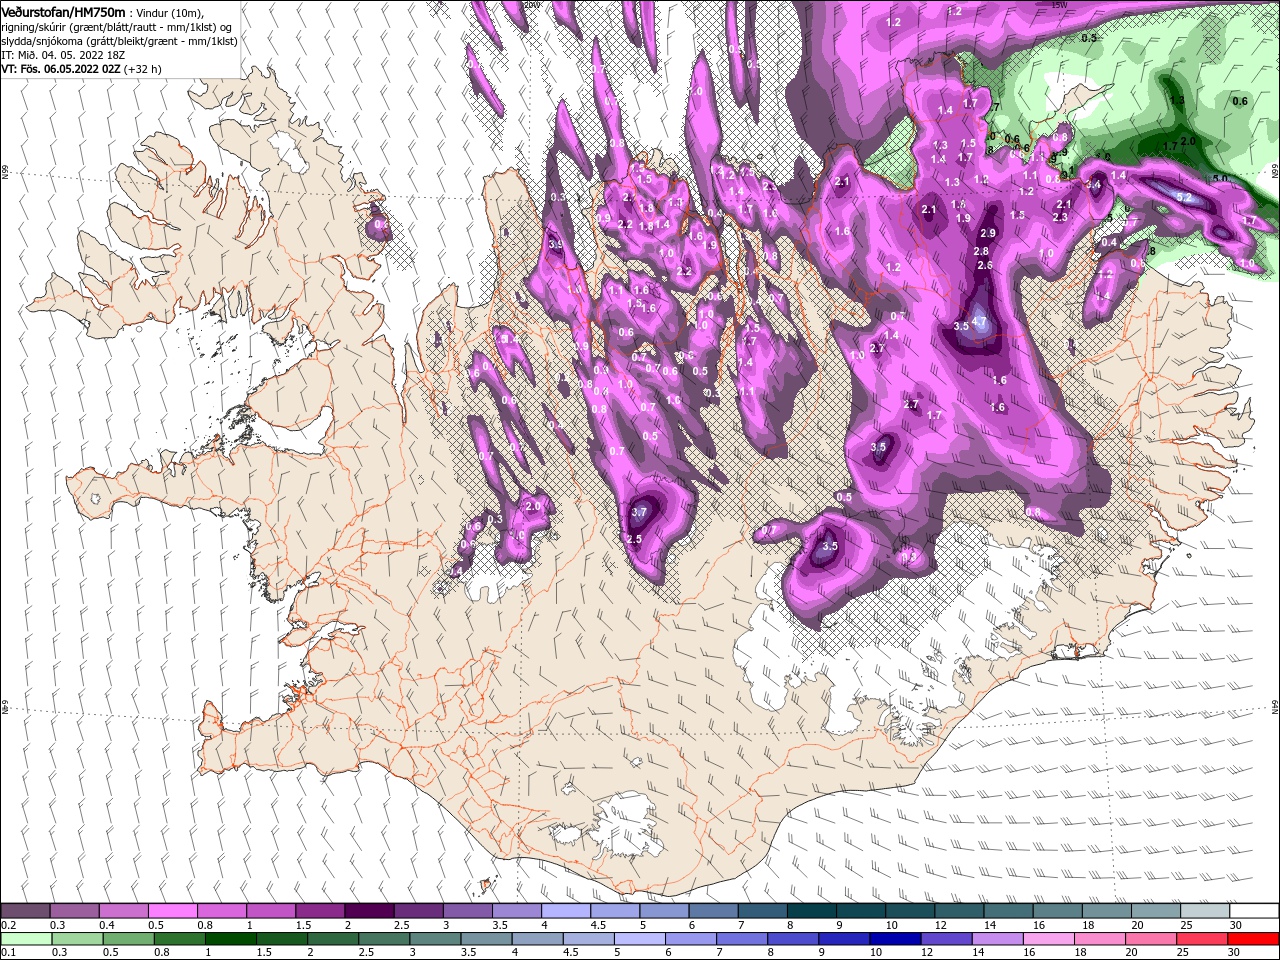The image size is (1280, 960).
Task: Pick the magenta 1.5 swatch on the snow scale
Action: coord(320,911)
